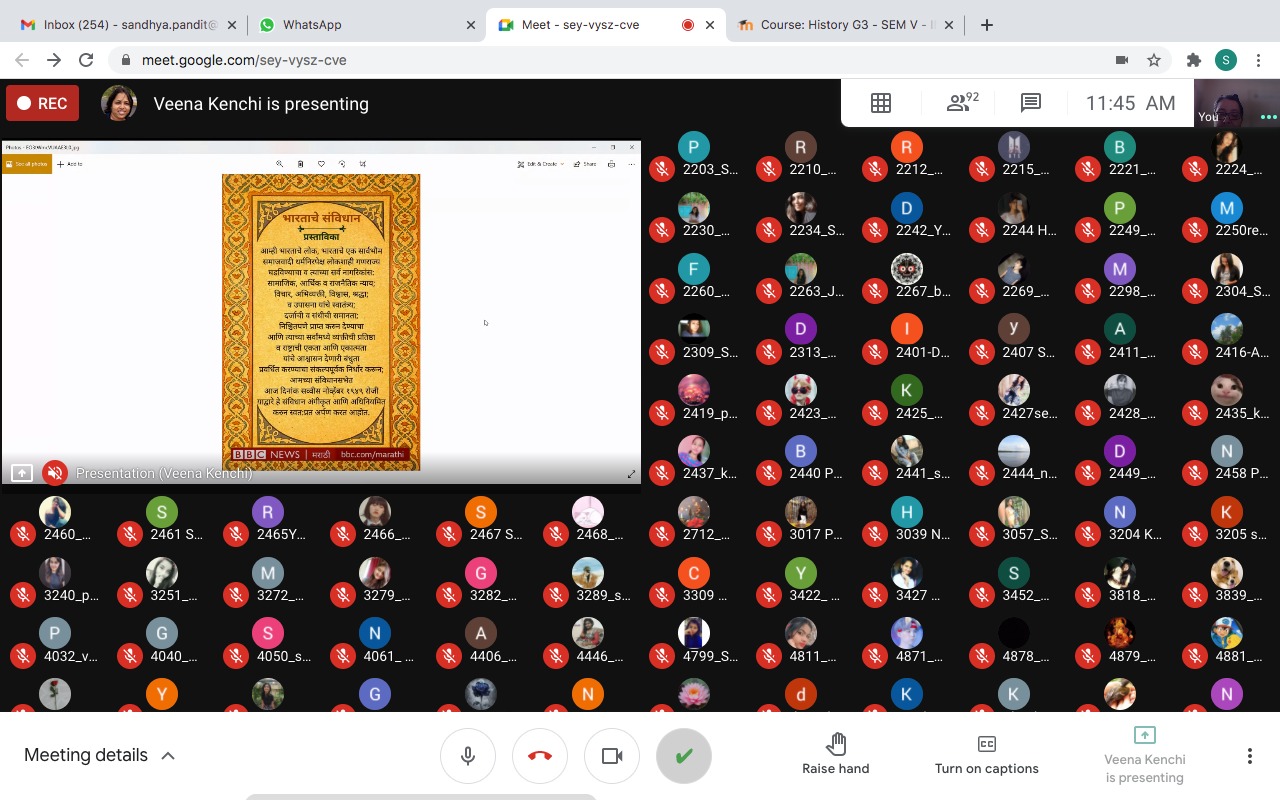Toggle the camera on or off
This screenshot has height=800, width=1280.
click(611, 756)
